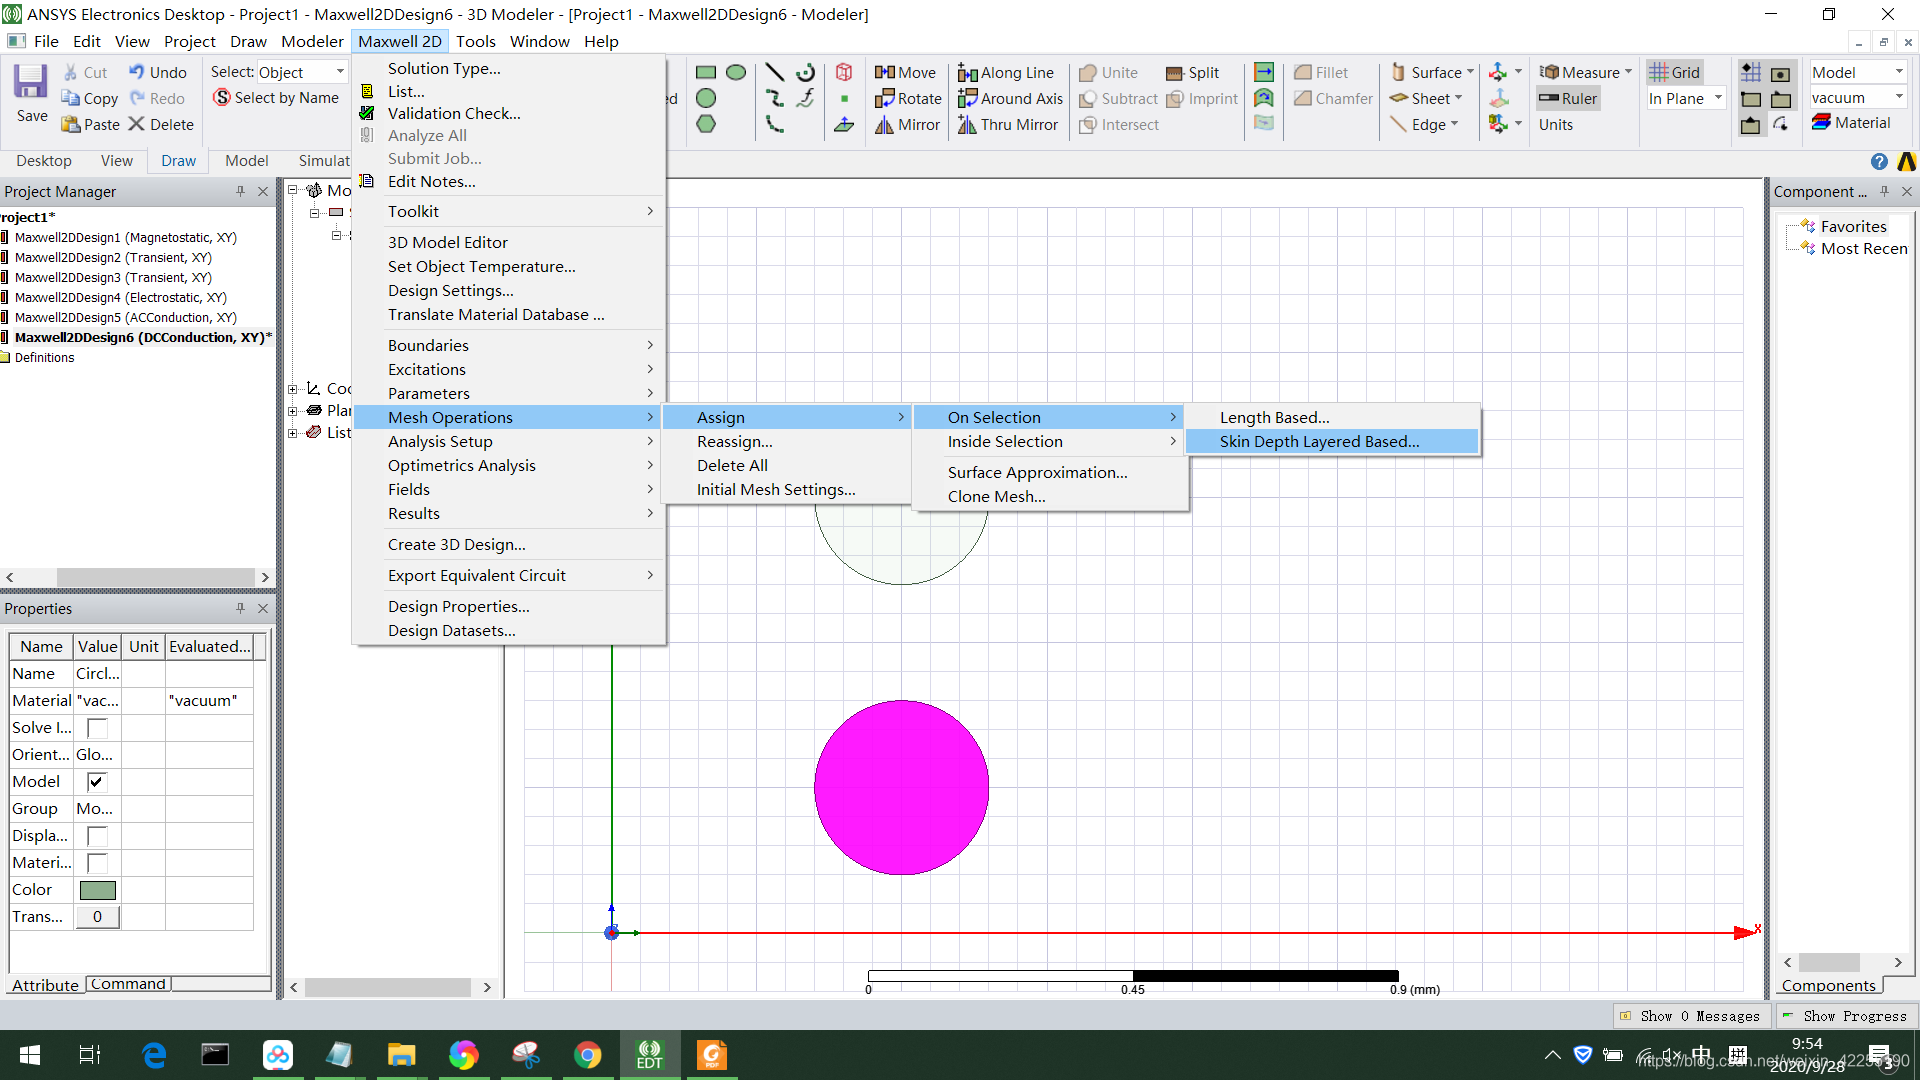The image size is (1920, 1080).
Task: Draw a rectangle using the rectangle tool
Action: pyautogui.click(x=706, y=72)
